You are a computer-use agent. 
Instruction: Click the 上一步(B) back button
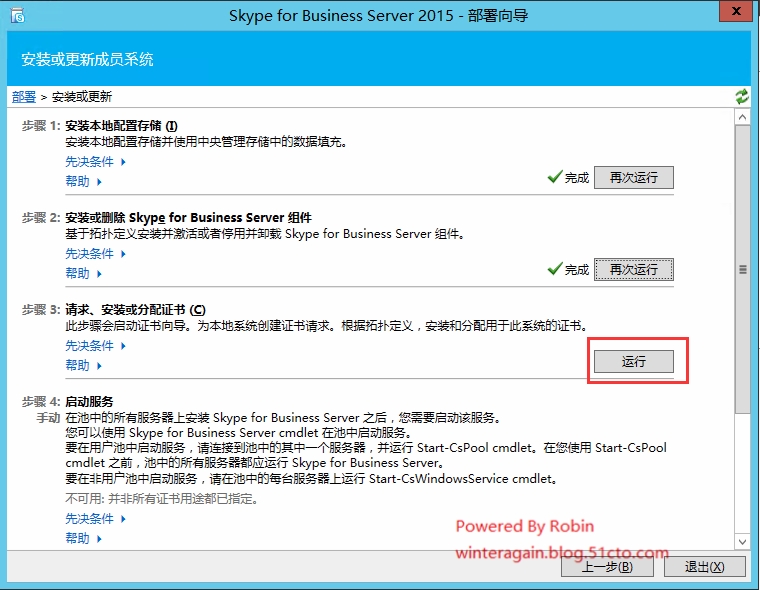click(607, 566)
